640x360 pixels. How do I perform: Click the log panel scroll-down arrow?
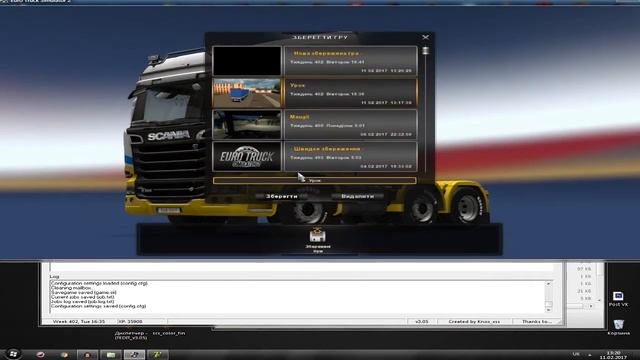coord(548,311)
